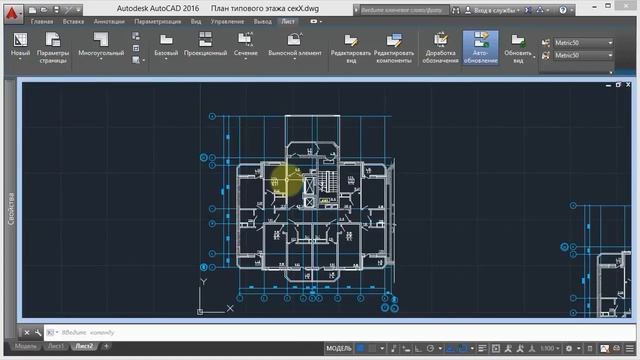Open quick access toolbar customize arrow
The width and height of the screenshot is (640, 360).
[x=78, y=10]
